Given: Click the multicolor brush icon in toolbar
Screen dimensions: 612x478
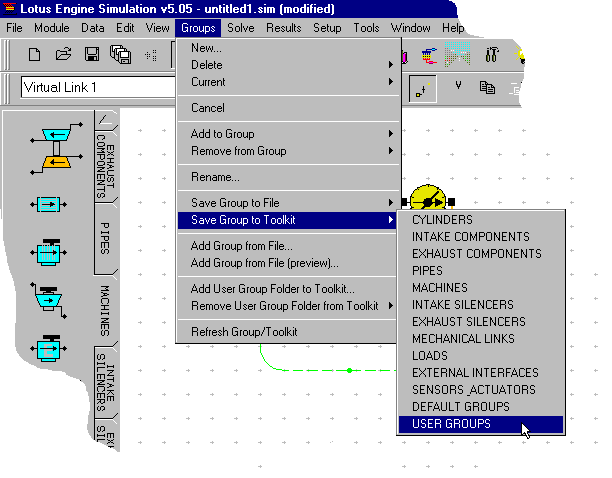Looking at the screenshot, I should 429,55.
